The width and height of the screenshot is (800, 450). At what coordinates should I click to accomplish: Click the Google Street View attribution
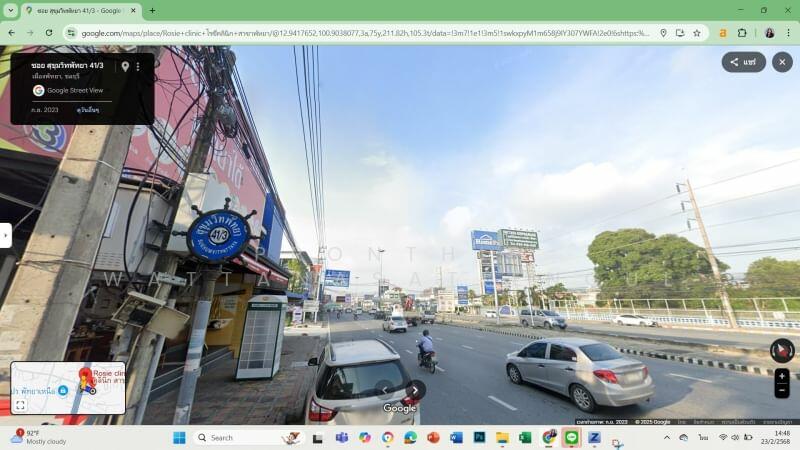click(75, 90)
